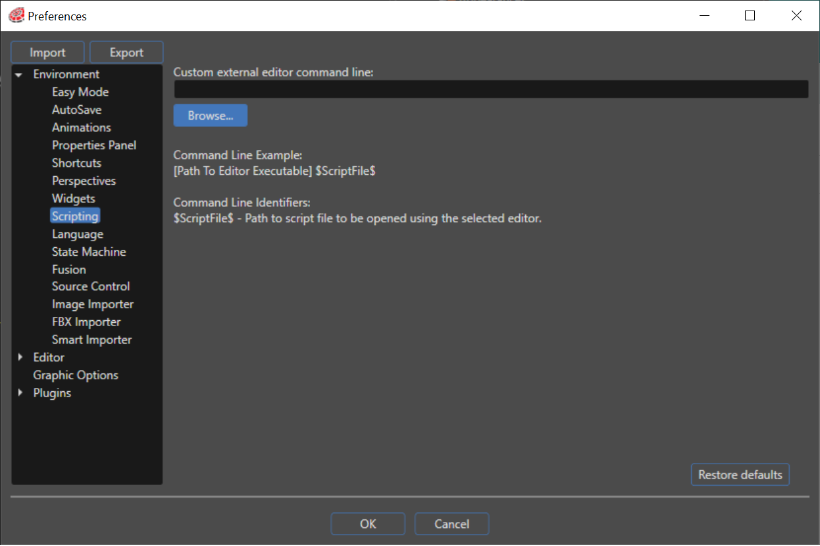820x546 pixels.
Task: Minimize the Preferences window
Action: click(x=704, y=16)
